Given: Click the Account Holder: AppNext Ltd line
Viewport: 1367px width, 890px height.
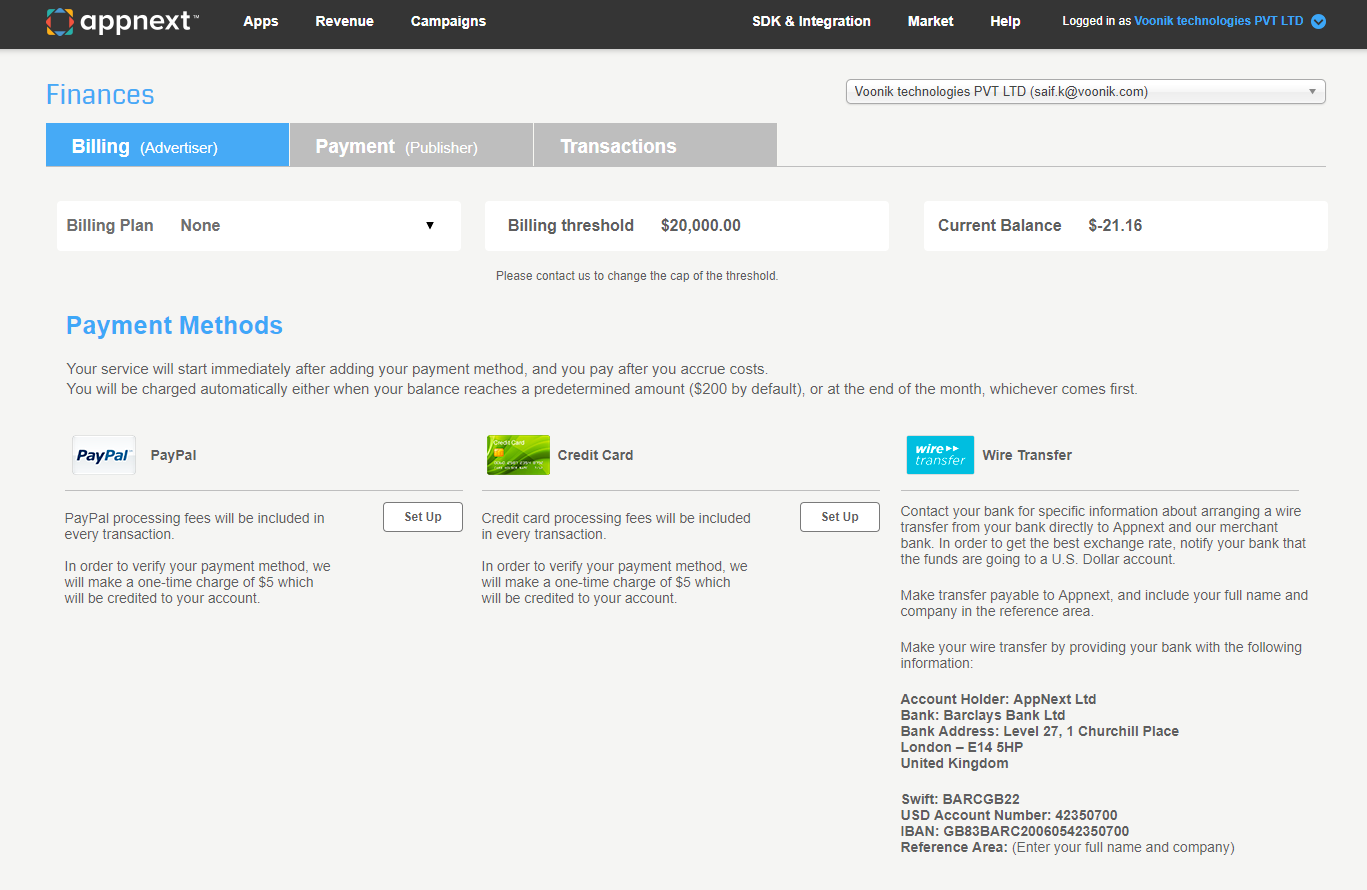Looking at the screenshot, I should point(998,699).
